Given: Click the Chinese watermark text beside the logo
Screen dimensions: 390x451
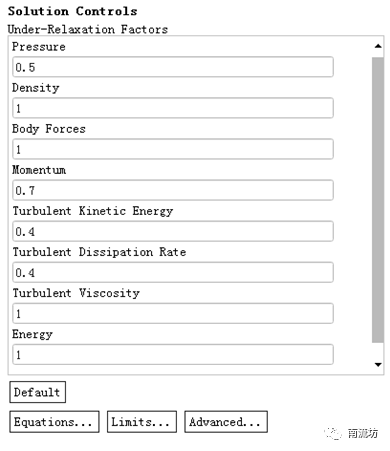Looking at the screenshot, I should coord(363,433).
